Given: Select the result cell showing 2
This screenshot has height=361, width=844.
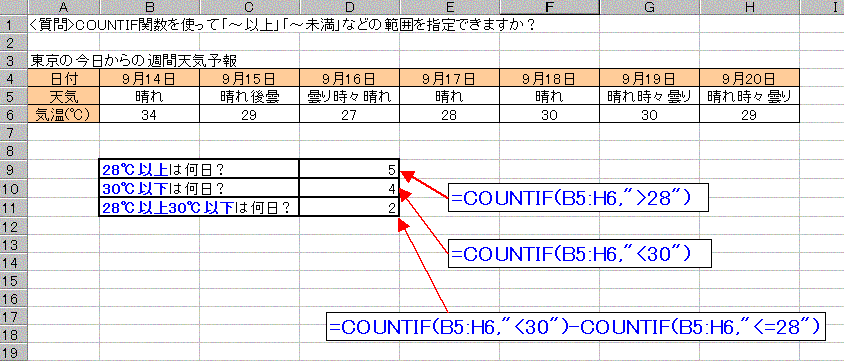Looking at the screenshot, I should (x=349, y=207).
